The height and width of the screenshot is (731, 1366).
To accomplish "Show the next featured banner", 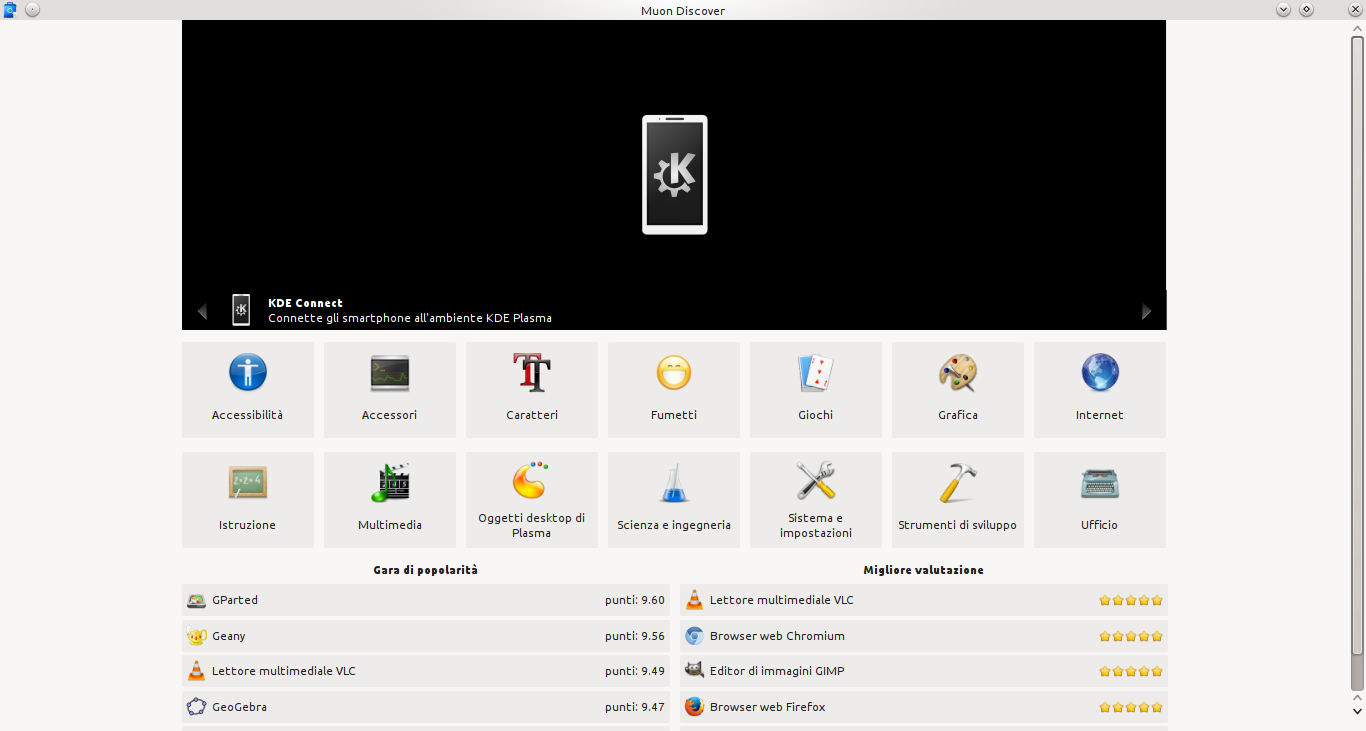I will [1146, 311].
